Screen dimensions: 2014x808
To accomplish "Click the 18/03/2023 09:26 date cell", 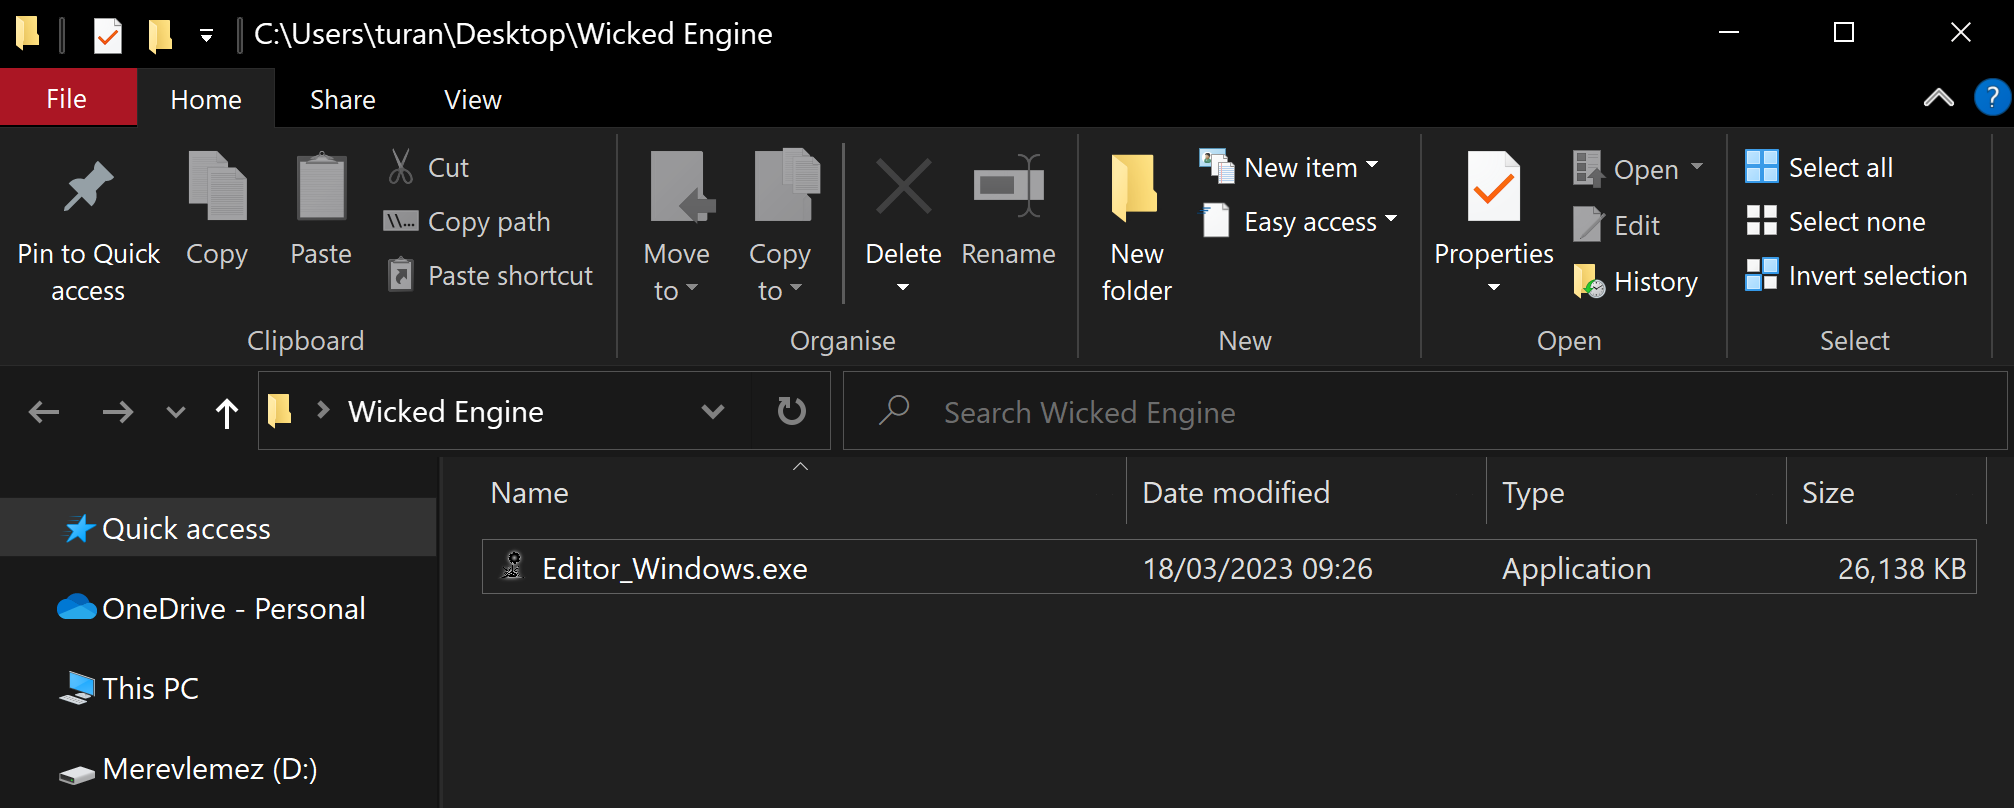I will coord(1258,568).
